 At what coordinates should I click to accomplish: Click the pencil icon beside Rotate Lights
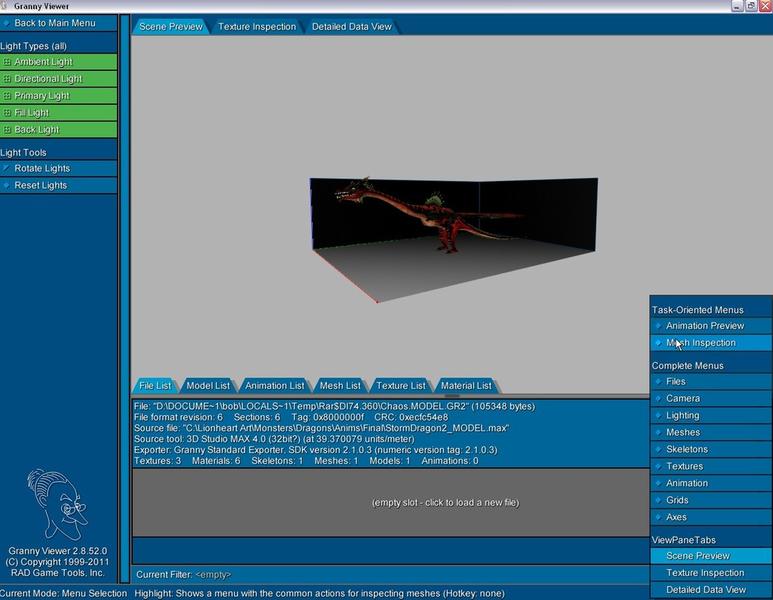(6, 168)
